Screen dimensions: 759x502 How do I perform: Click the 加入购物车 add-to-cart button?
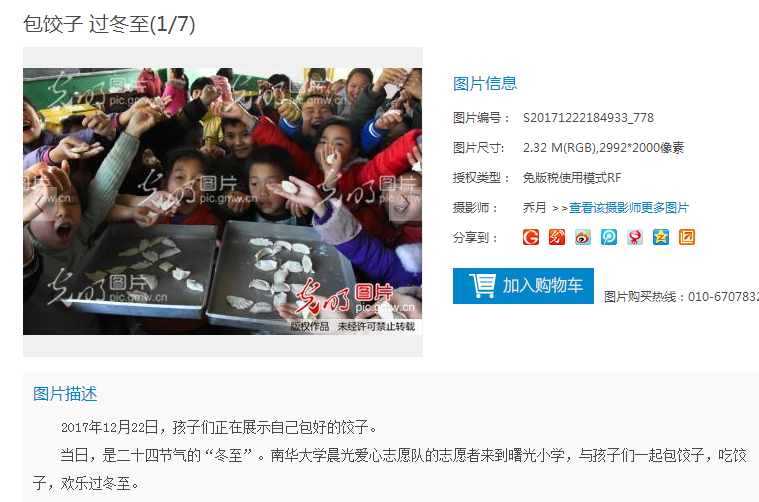point(523,286)
